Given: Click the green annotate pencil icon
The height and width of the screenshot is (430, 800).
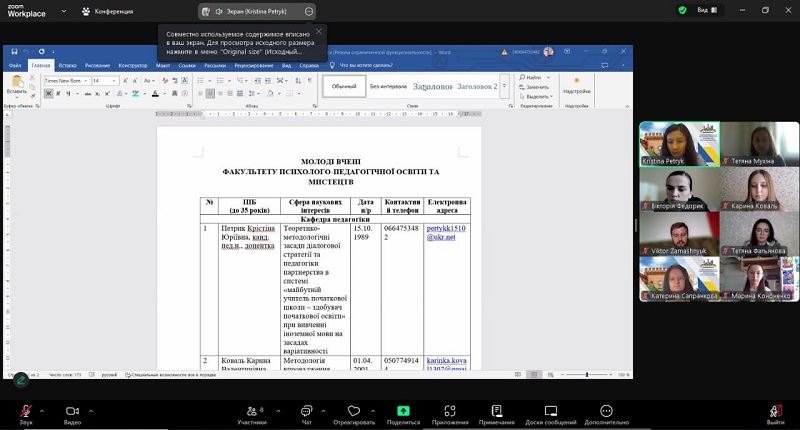Looking at the screenshot, I should (x=21, y=380).
